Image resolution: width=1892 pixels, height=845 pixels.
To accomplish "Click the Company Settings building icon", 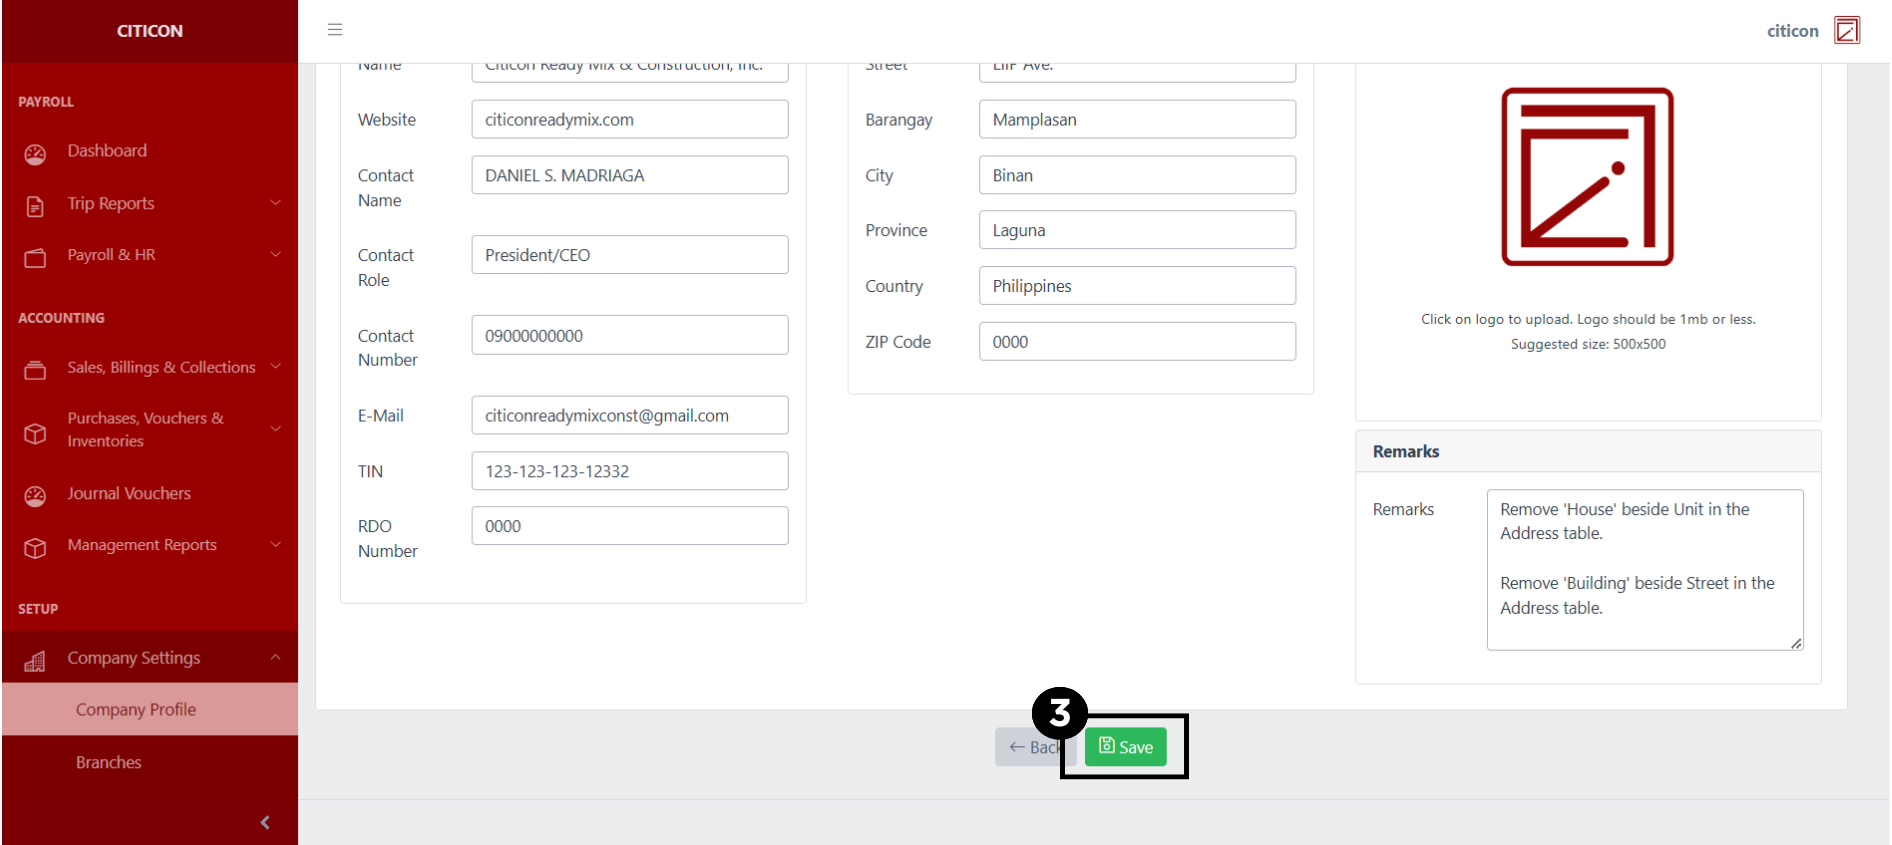I will coord(35,661).
